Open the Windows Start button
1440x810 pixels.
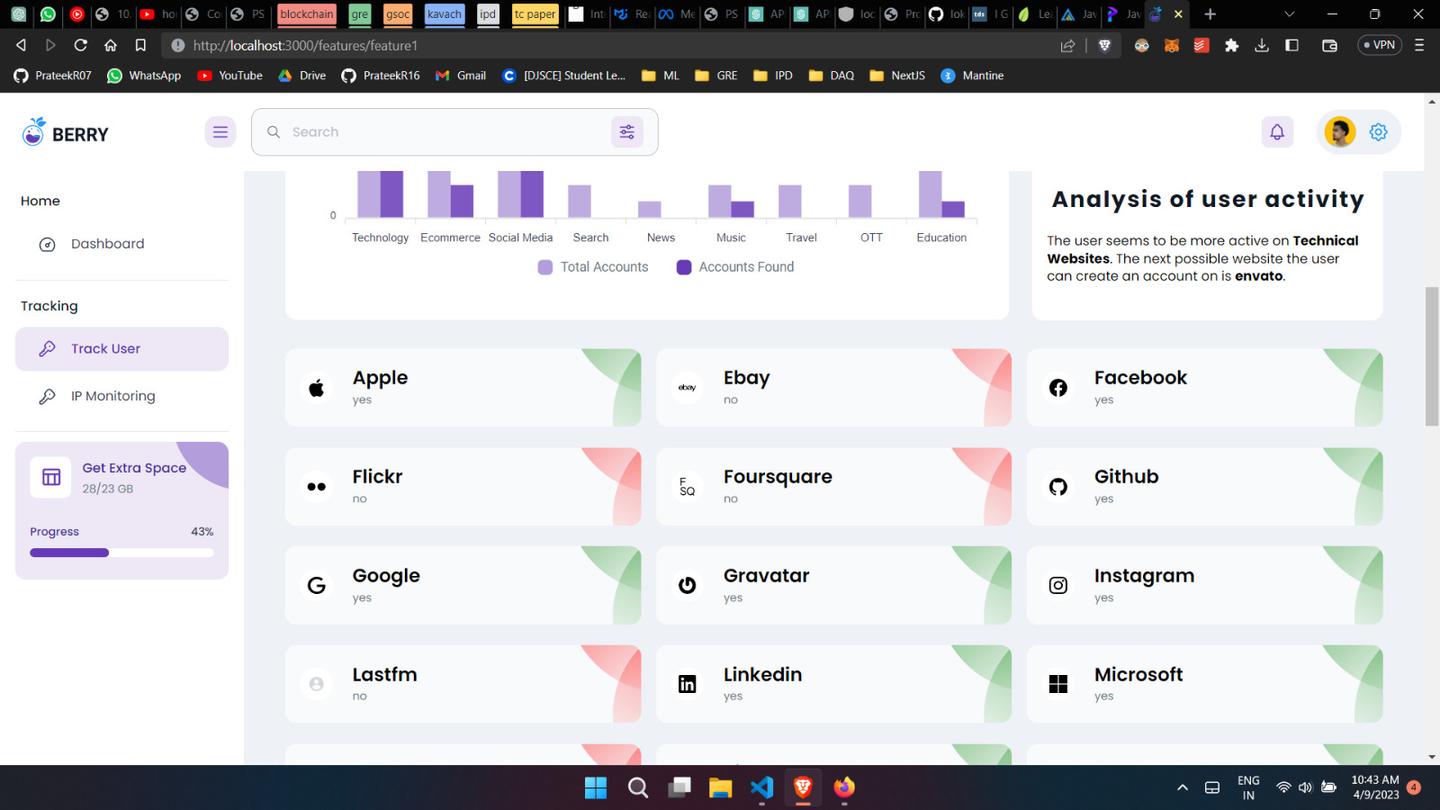pyautogui.click(x=595, y=788)
